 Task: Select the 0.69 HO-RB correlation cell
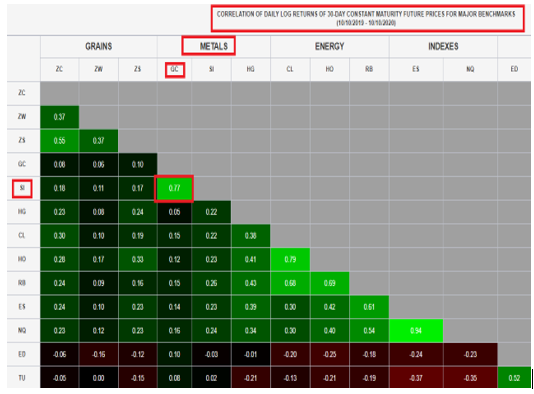click(329, 283)
